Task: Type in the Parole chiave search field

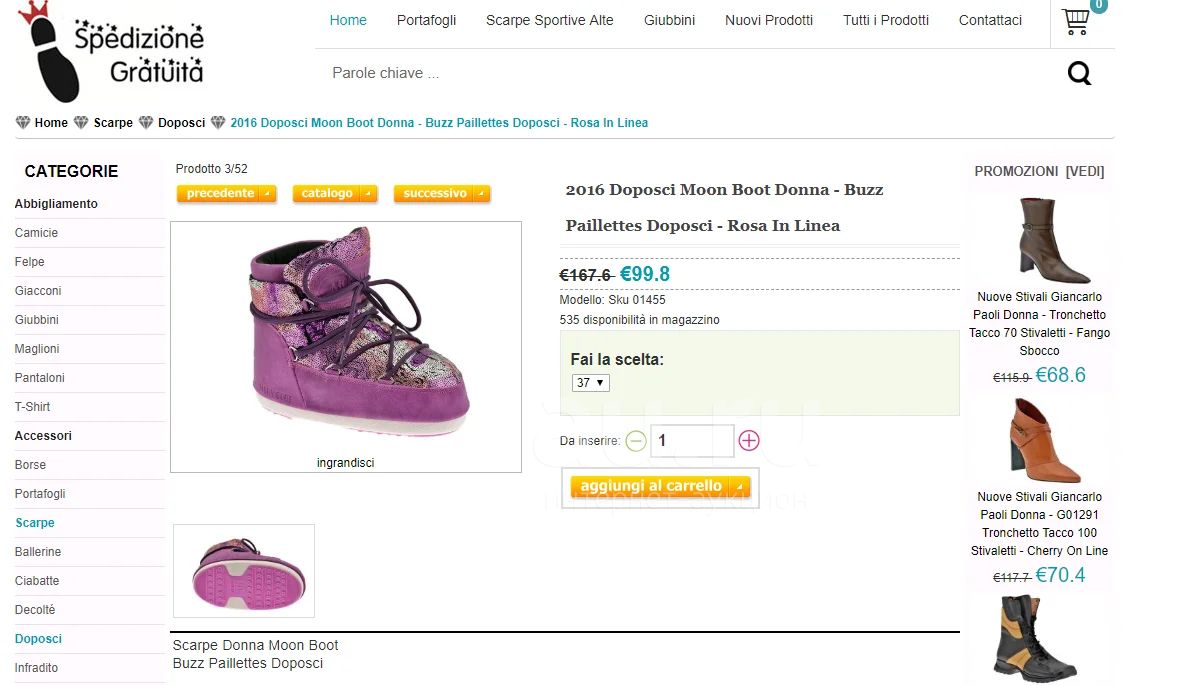Action: (680, 73)
